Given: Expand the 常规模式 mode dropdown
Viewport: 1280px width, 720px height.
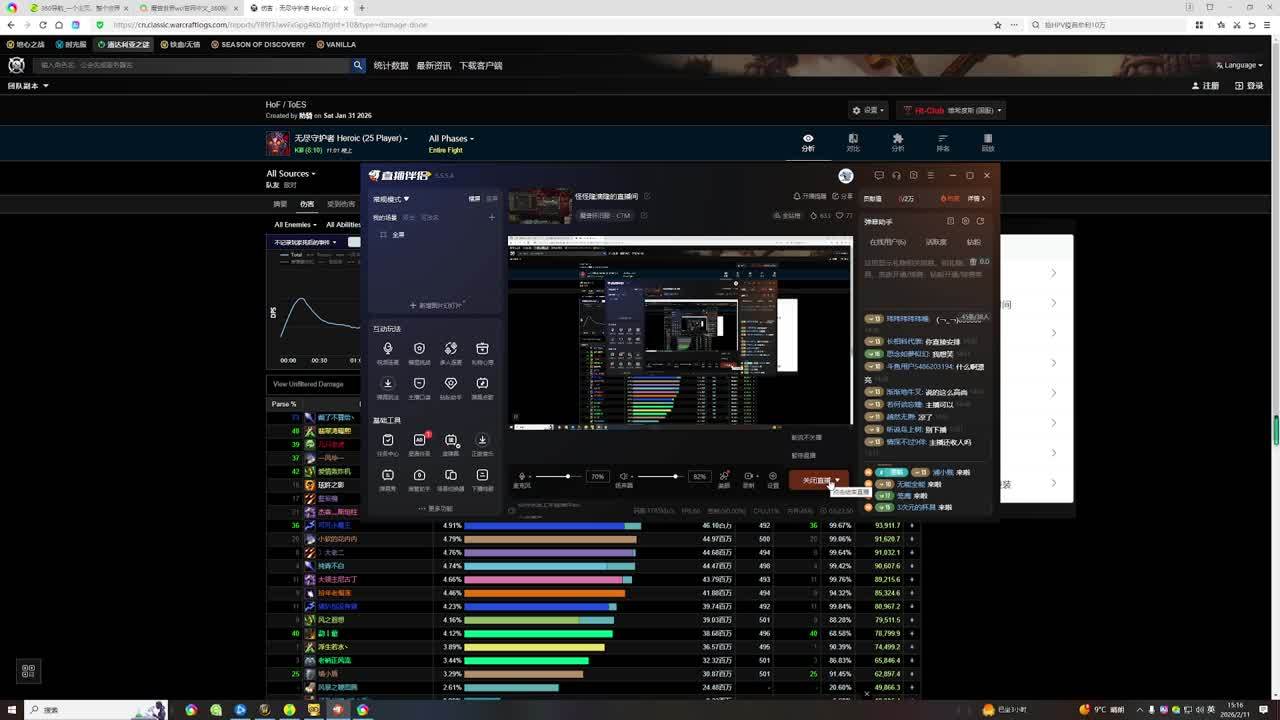Looking at the screenshot, I should 391,199.
